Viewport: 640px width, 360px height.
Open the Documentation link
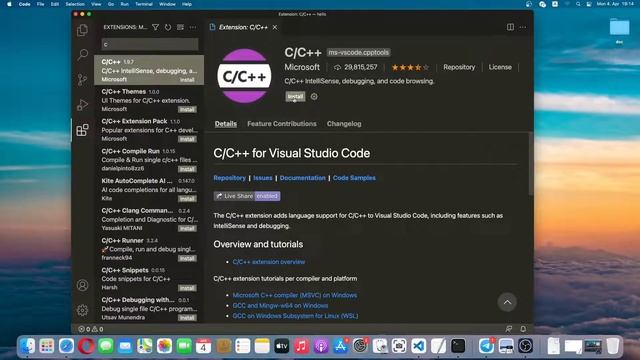coord(302,178)
